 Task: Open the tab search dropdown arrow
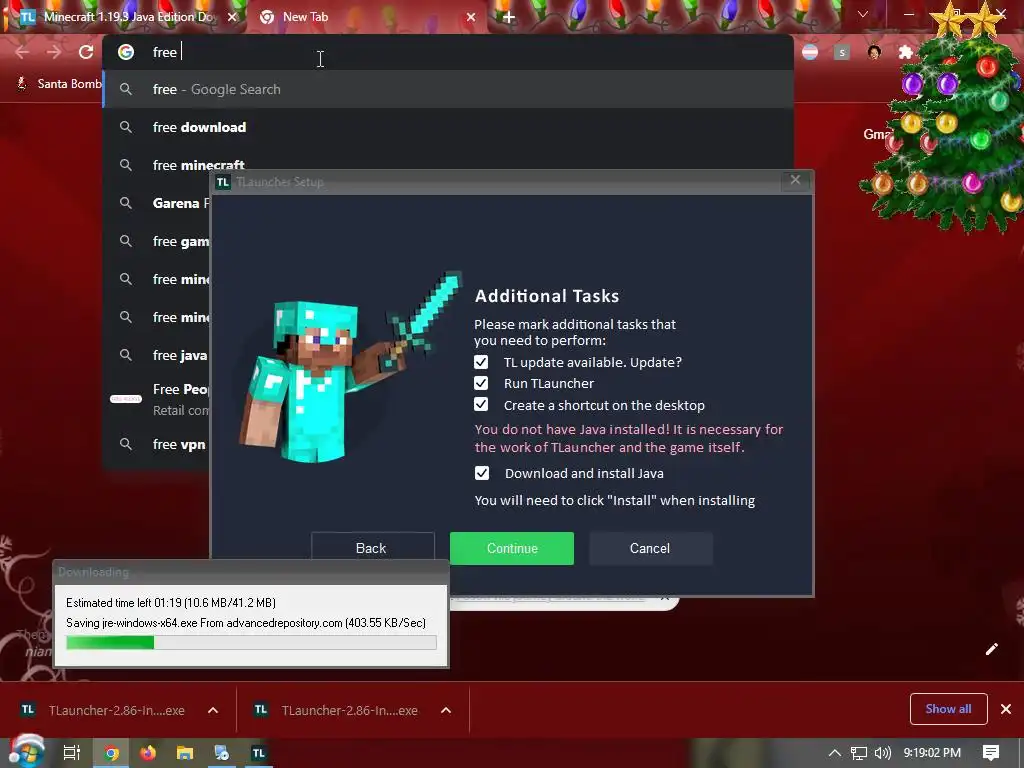pos(863,14)
